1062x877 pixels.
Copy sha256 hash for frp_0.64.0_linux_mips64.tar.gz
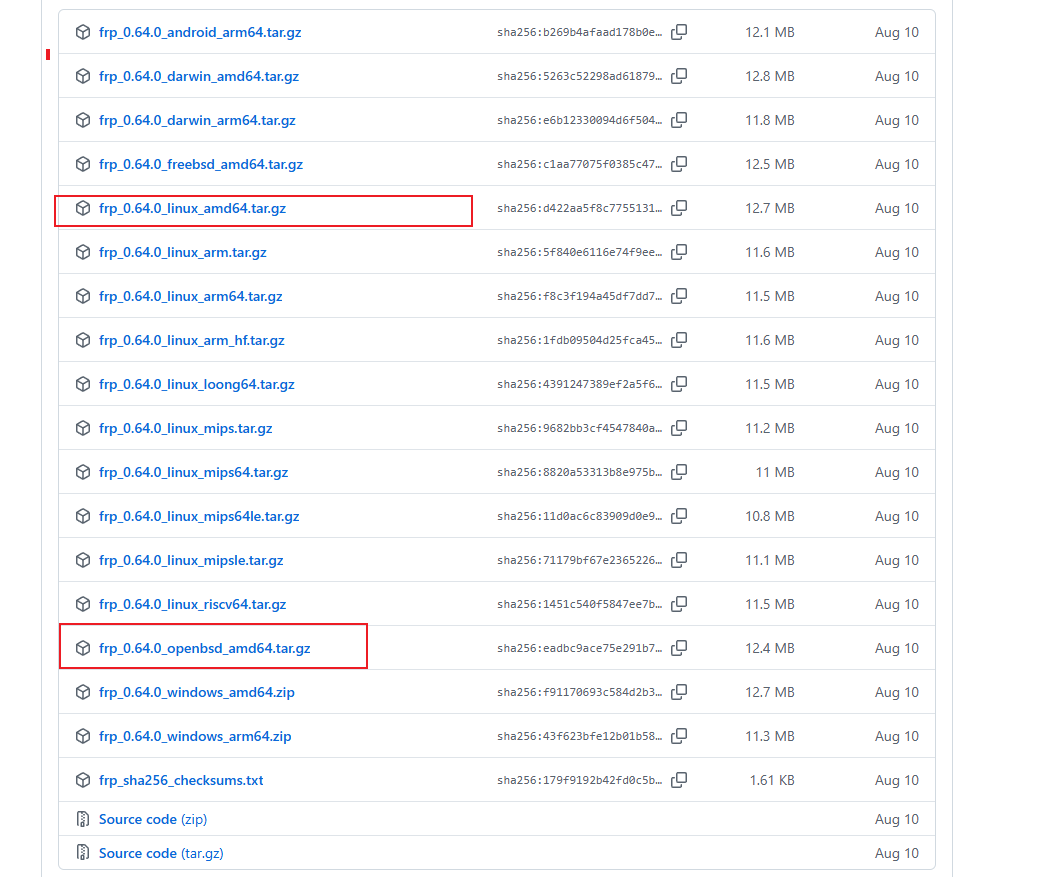pos(679,472)
